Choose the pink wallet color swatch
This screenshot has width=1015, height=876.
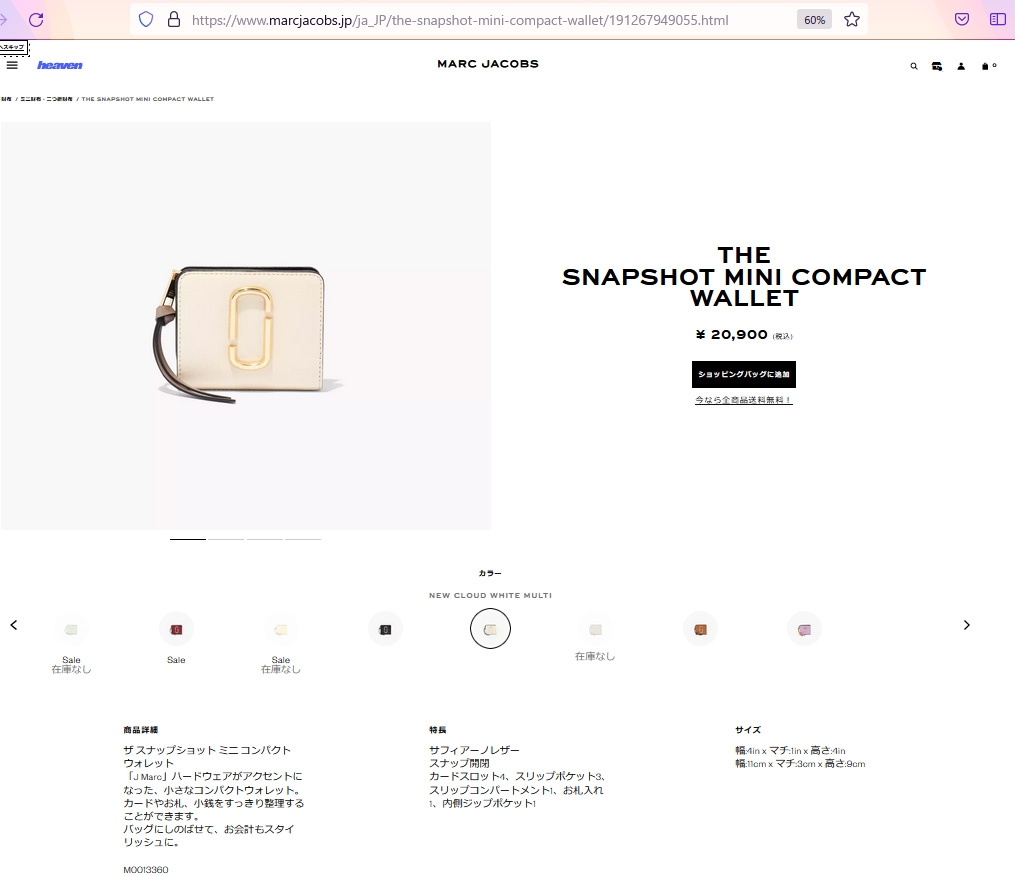[x=805, y=629]
